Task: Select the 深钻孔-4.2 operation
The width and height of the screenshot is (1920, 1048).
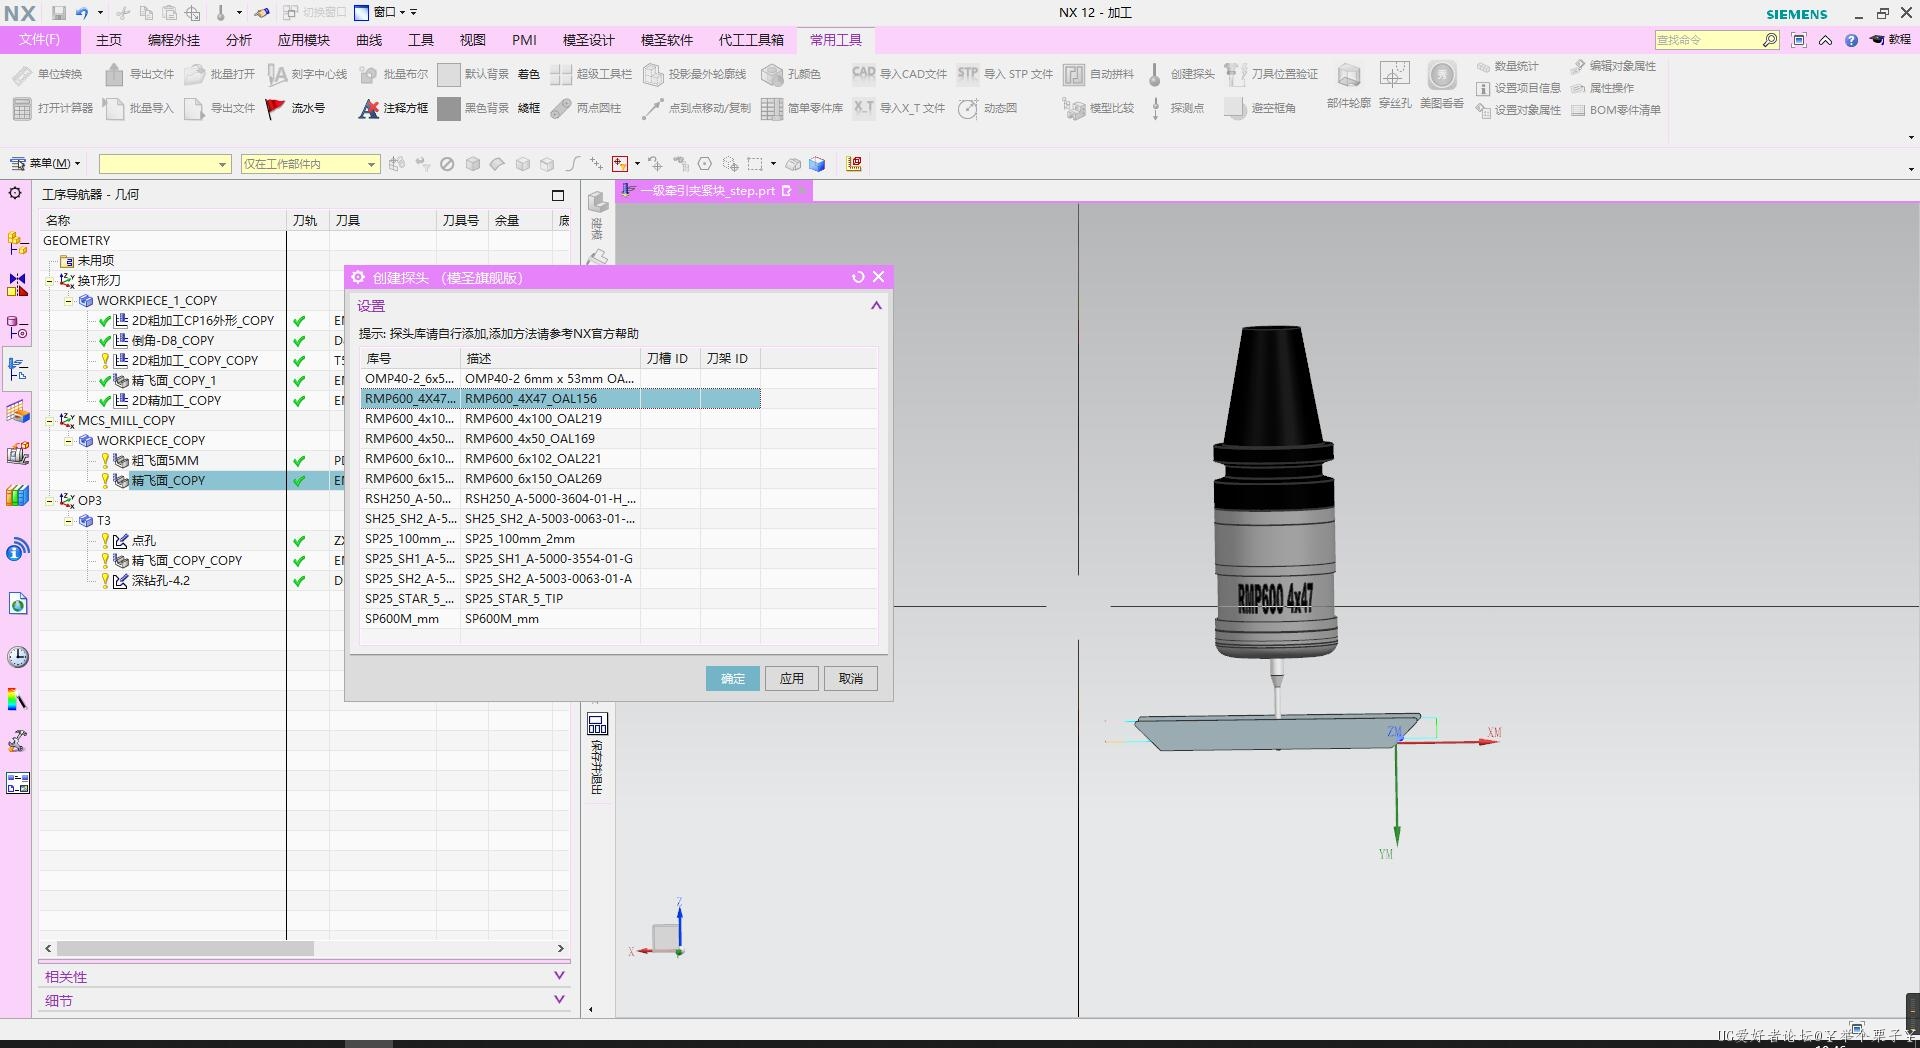Action: [160, 580]
